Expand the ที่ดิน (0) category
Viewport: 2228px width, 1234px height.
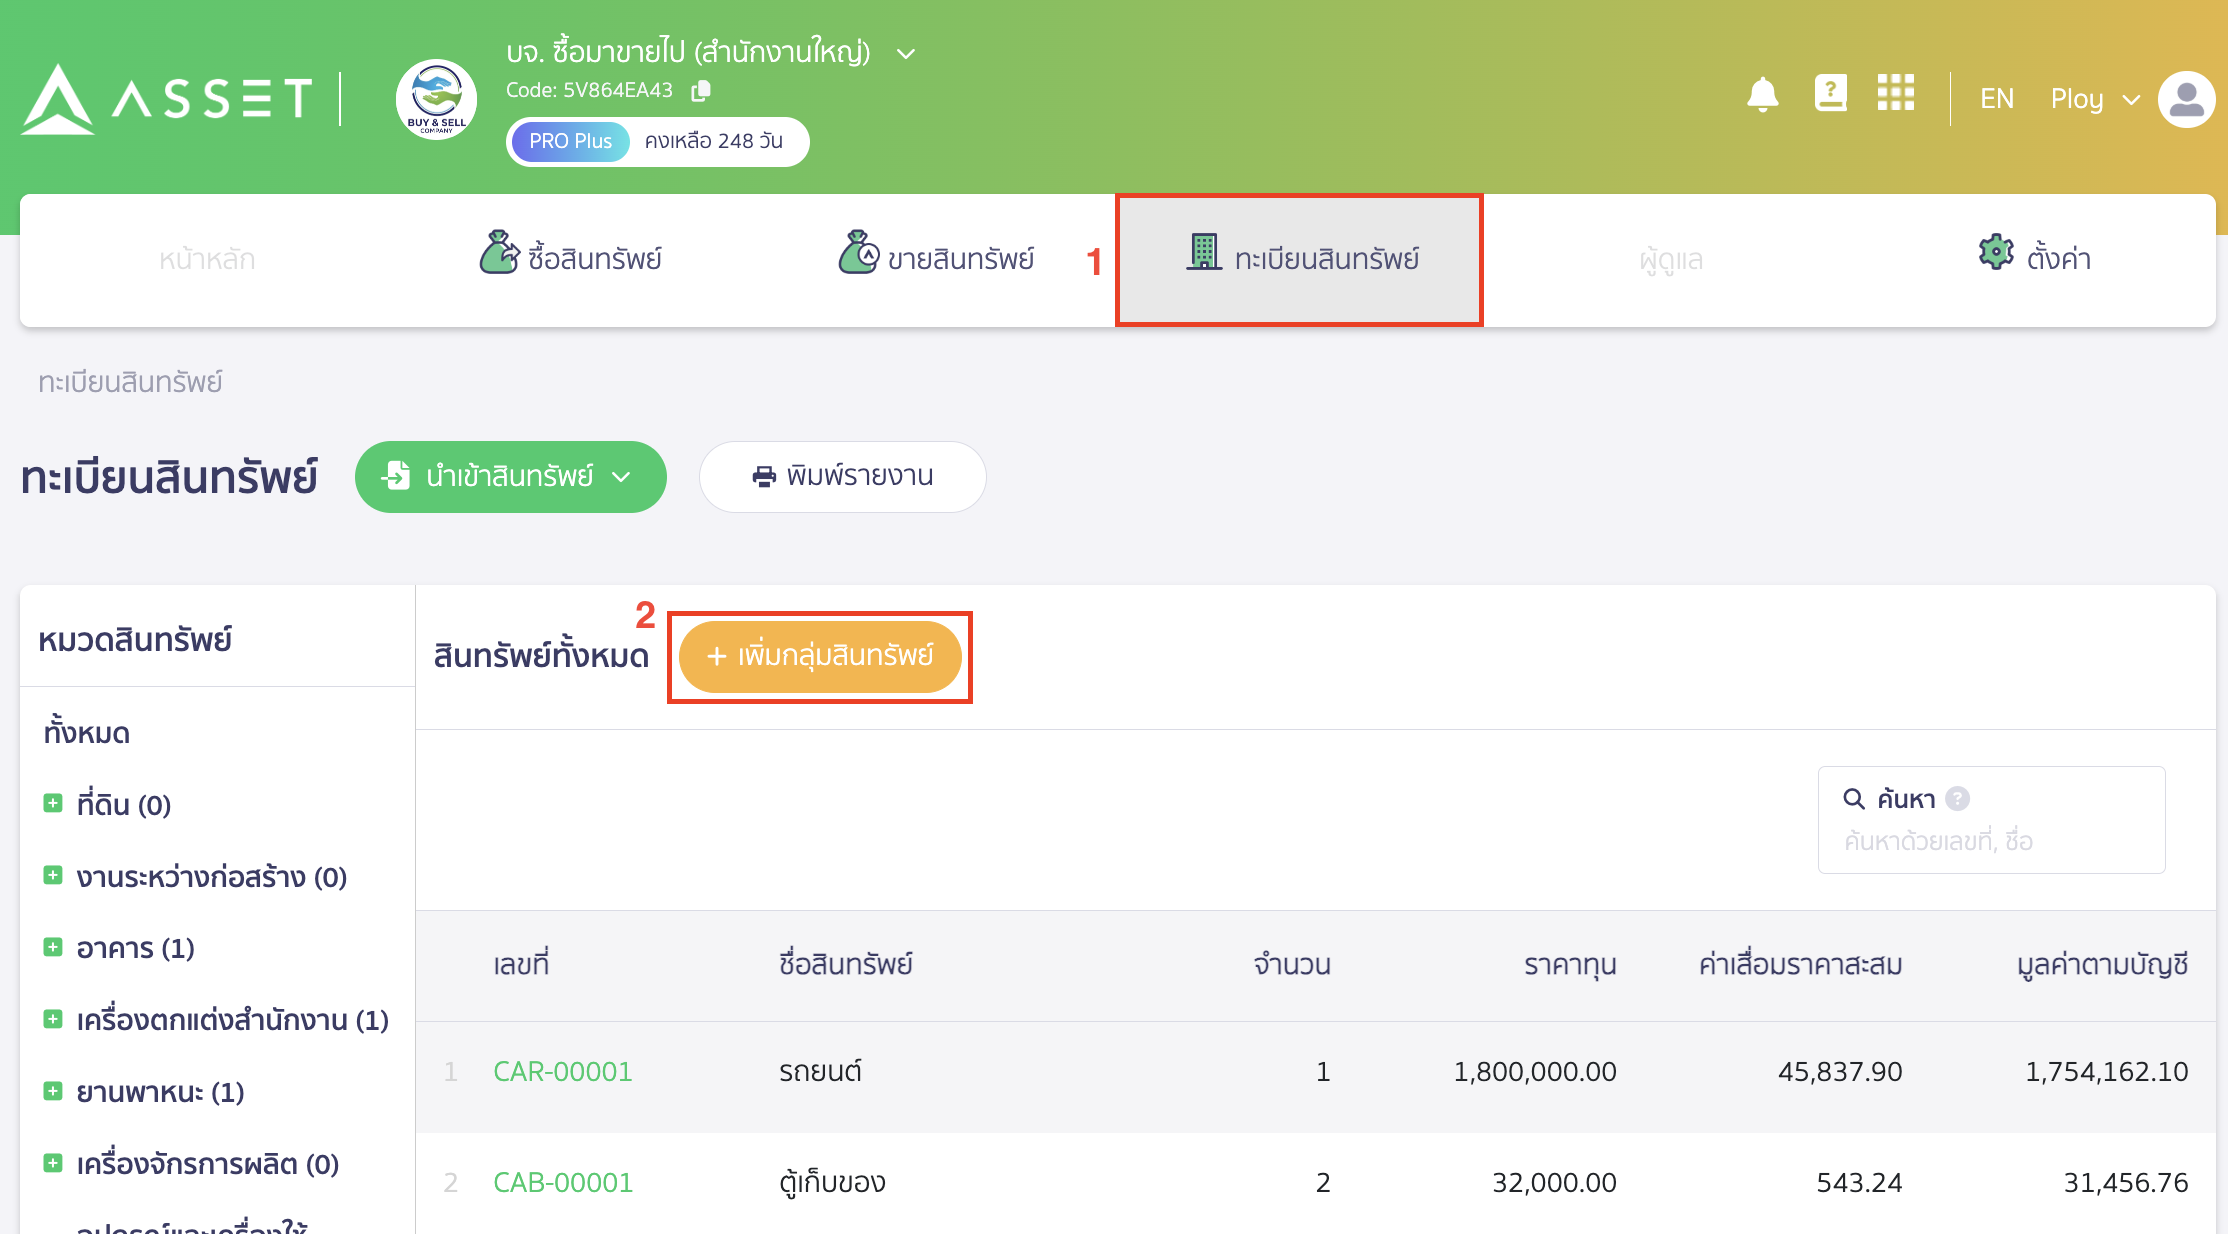pos(53,803)
